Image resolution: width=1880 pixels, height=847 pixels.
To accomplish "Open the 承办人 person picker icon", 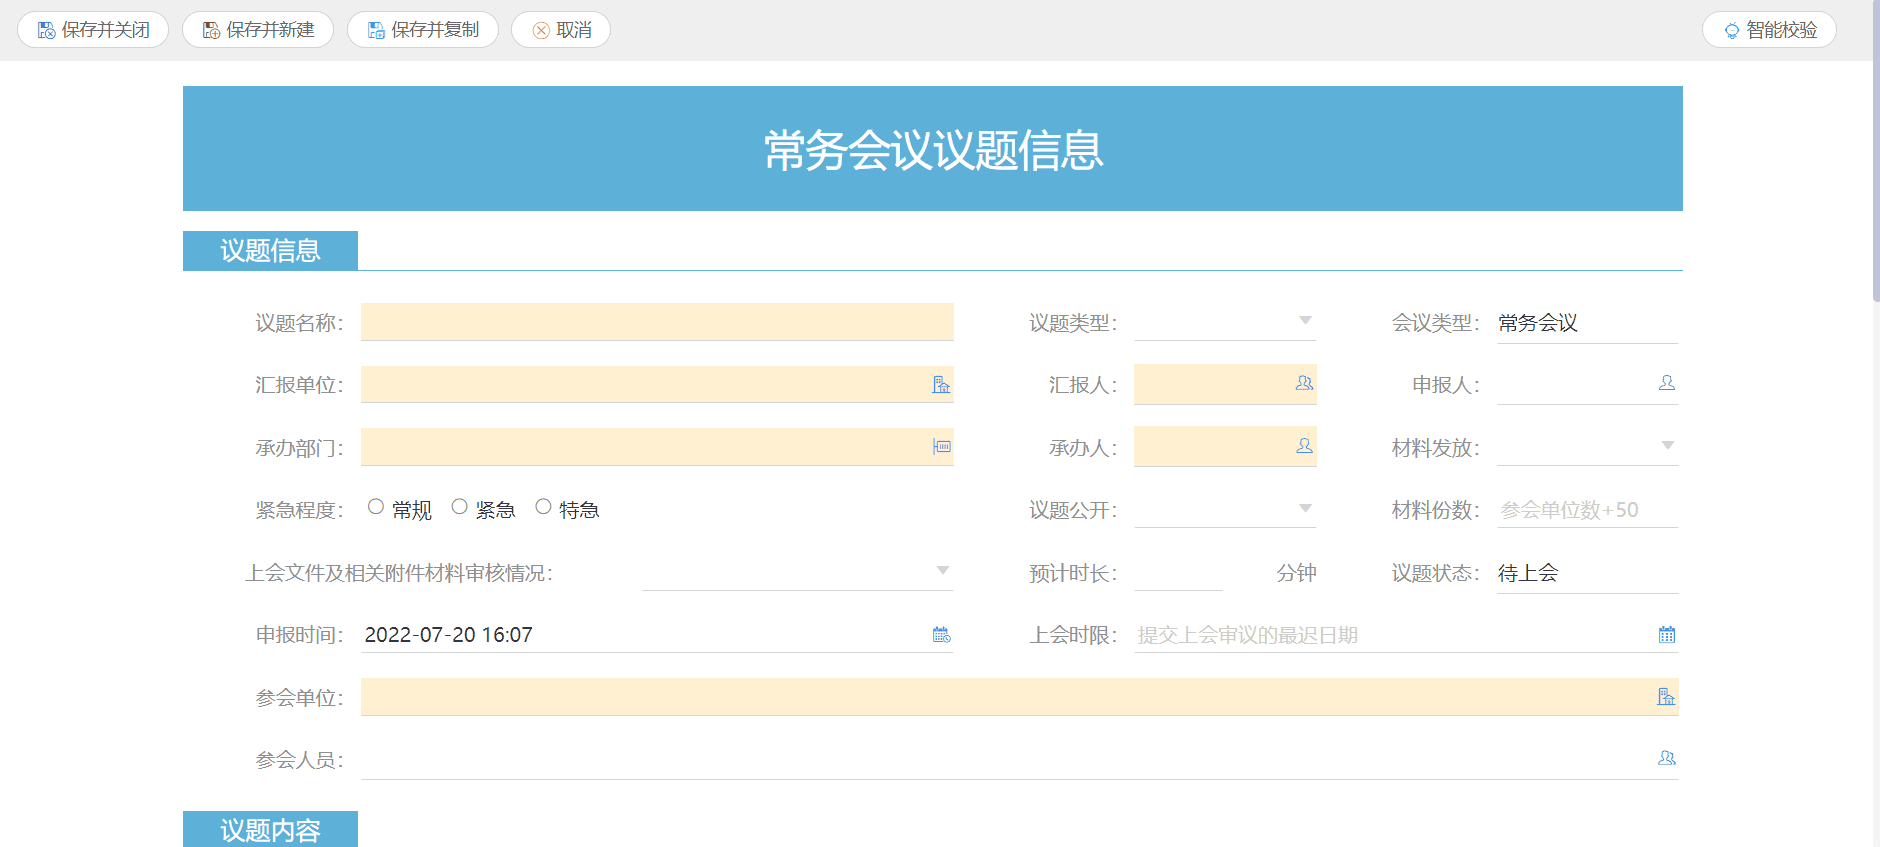I will [1304, 446].
